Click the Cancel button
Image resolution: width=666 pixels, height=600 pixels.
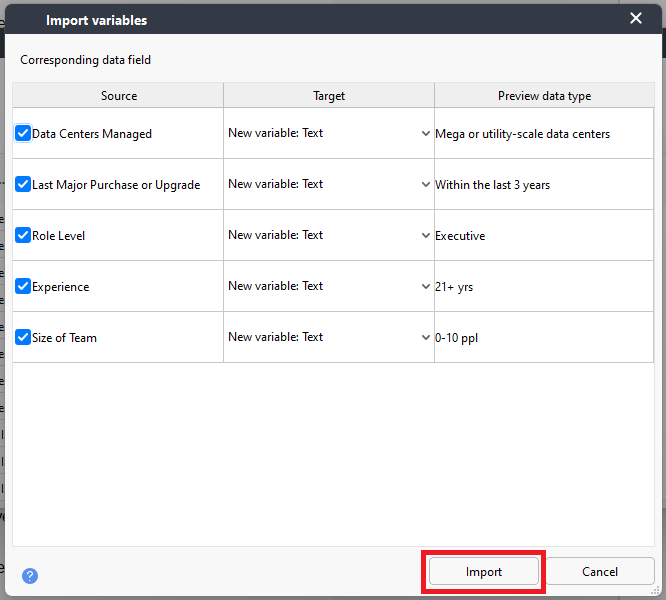tap(600, 572)
